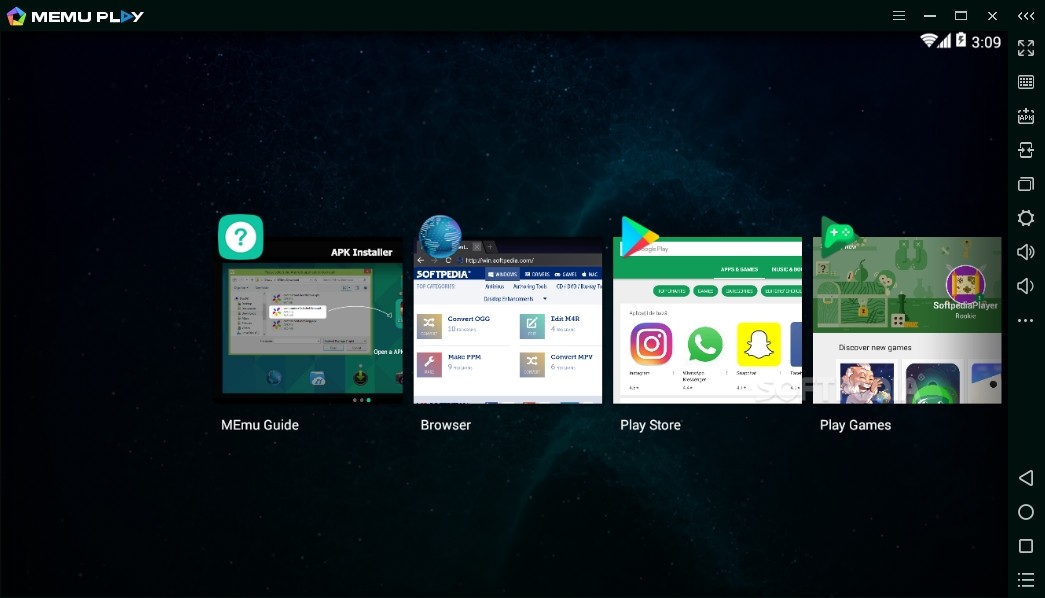Tap the Android back triangle button

[1026, 477]
